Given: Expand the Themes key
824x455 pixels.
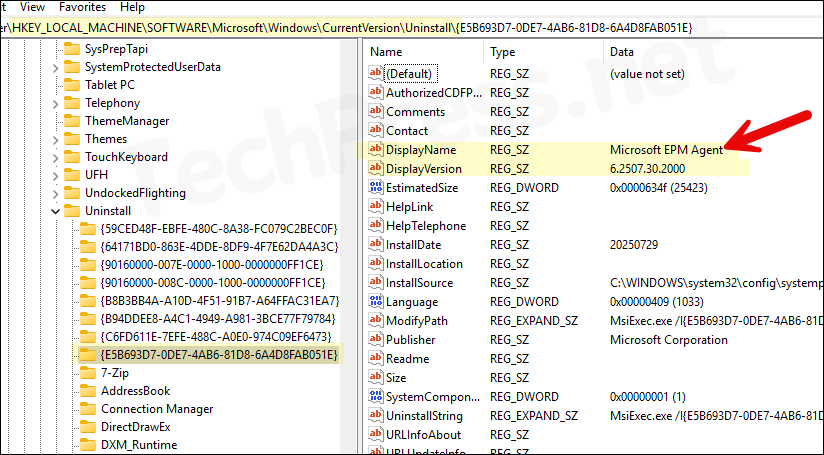Looking at the screenshot, I should pyautogui.click(x=56, y=140).
